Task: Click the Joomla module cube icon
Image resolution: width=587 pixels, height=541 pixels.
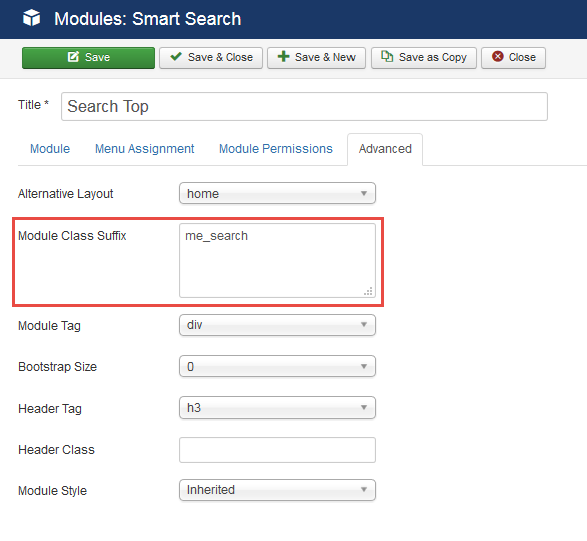Action: point(31,18)
